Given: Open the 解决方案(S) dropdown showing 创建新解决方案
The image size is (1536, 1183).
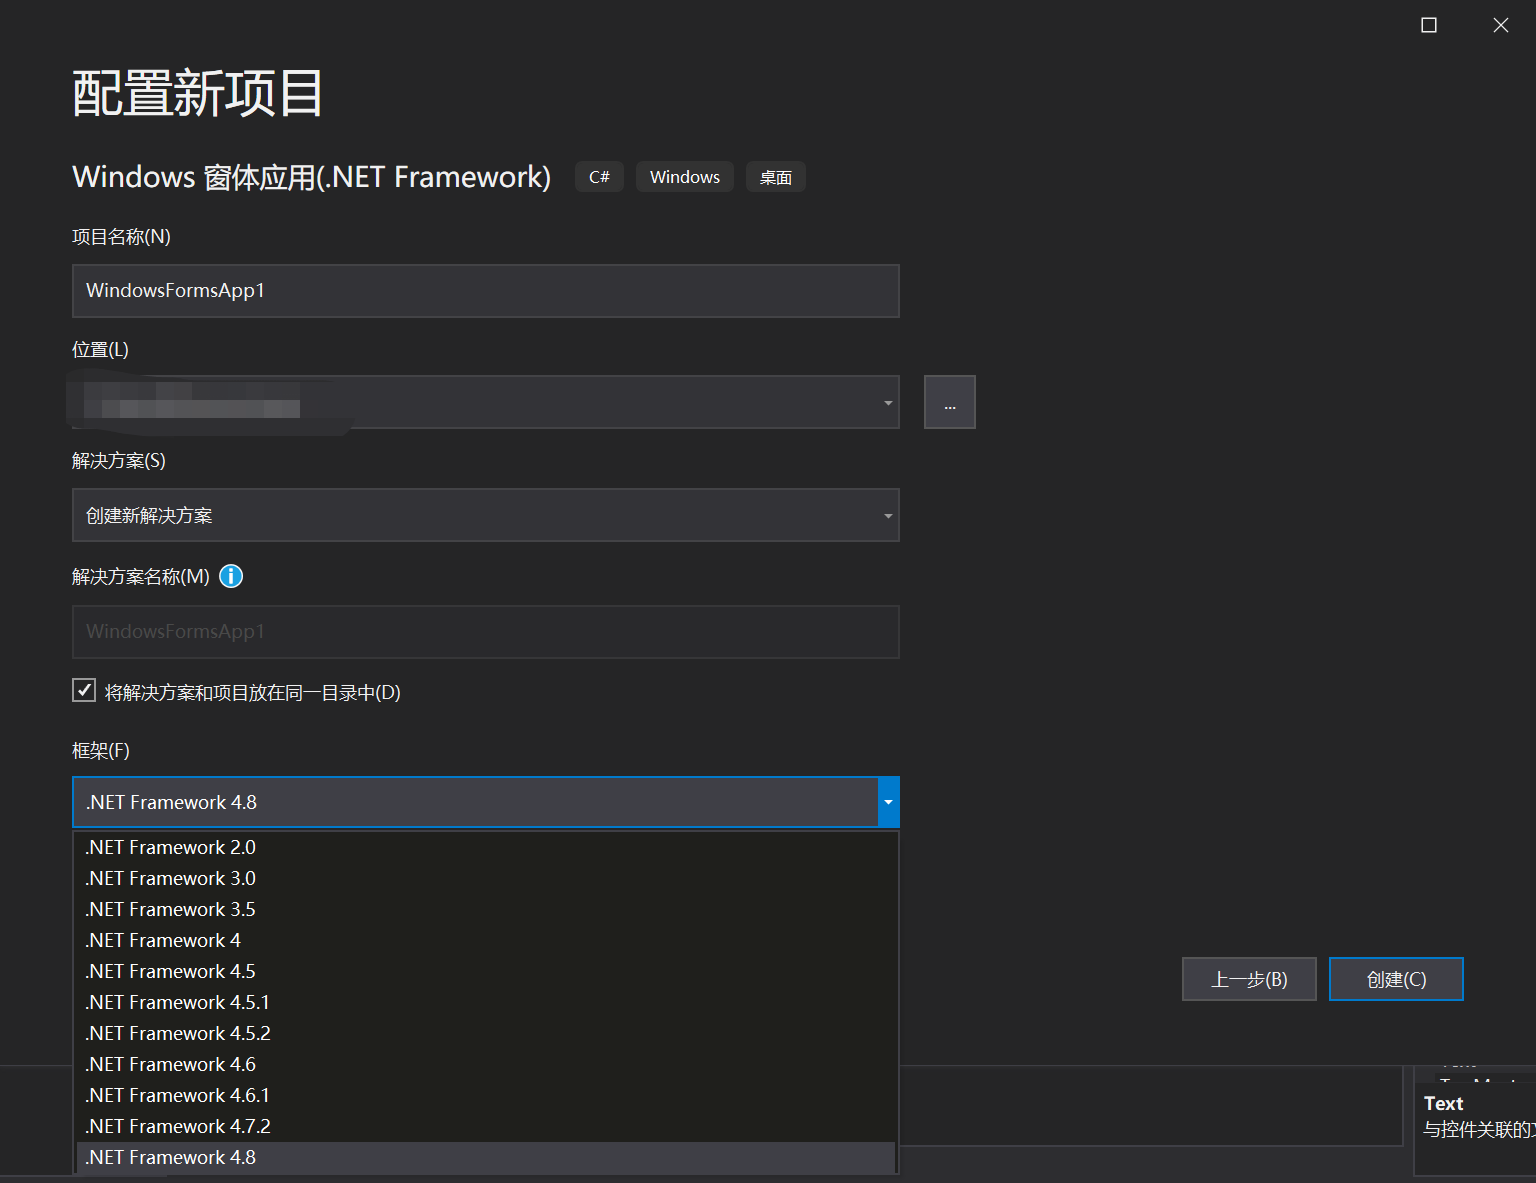Looking at the screenshot, I should point(886,515).
